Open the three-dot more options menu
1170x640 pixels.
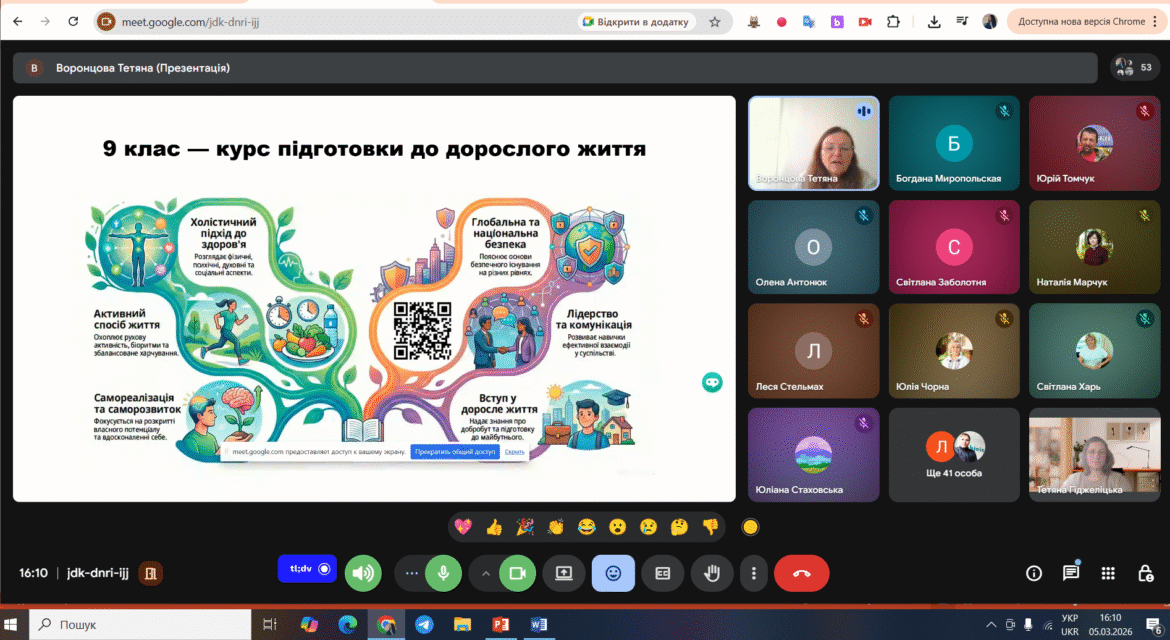coord(754,573)
